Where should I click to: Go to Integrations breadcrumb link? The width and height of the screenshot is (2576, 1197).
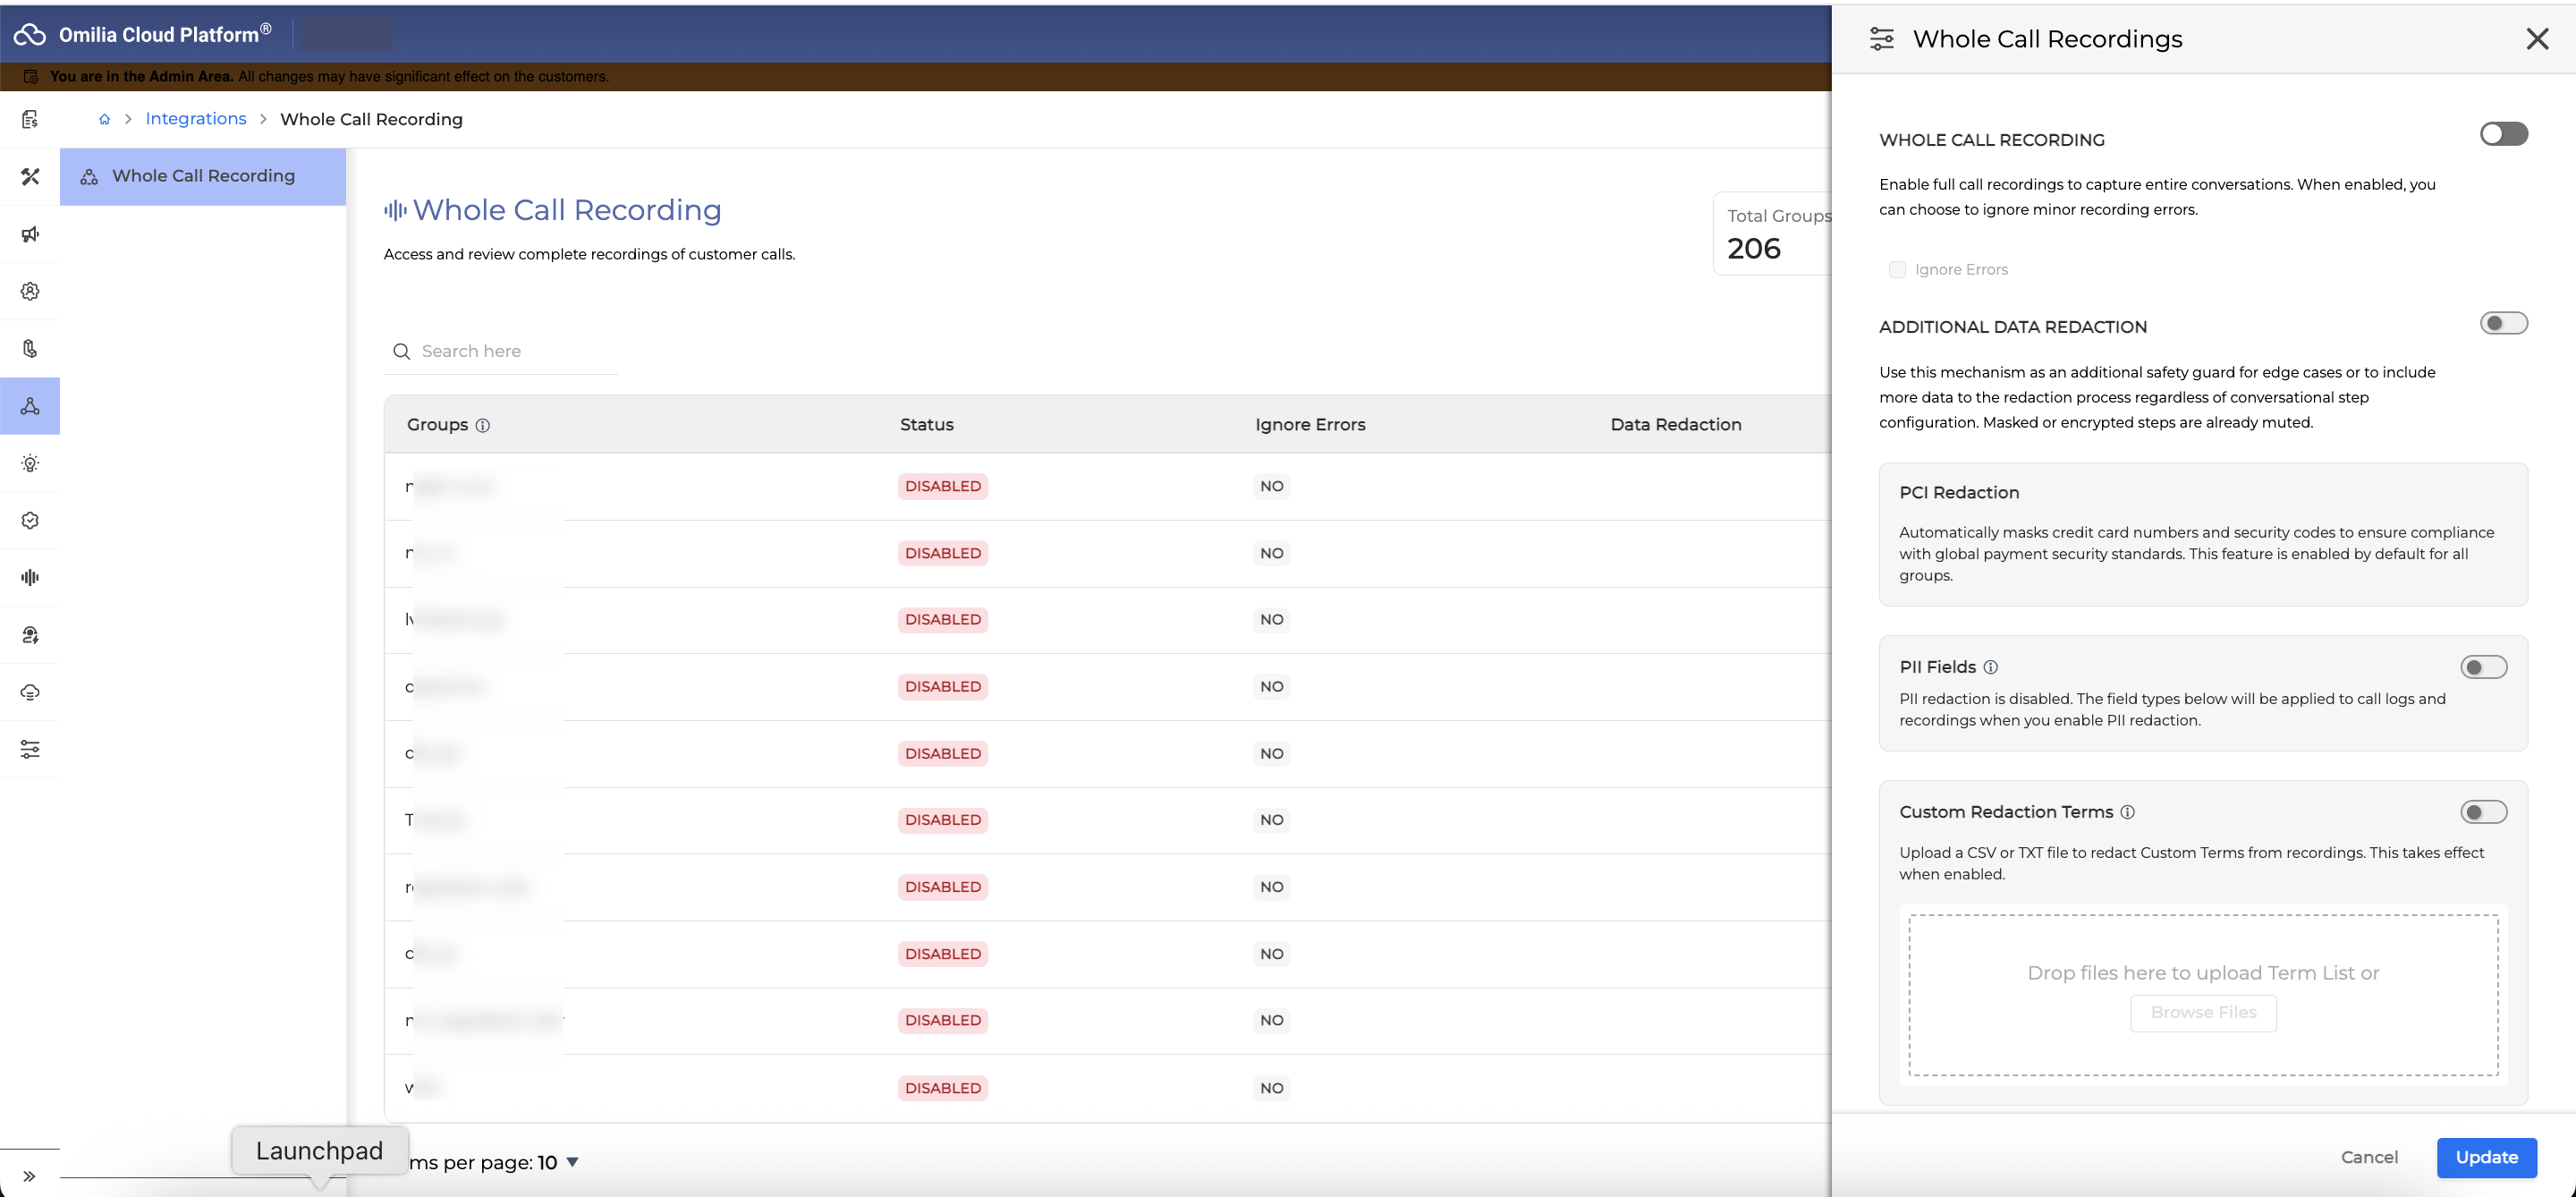point(196,119)
